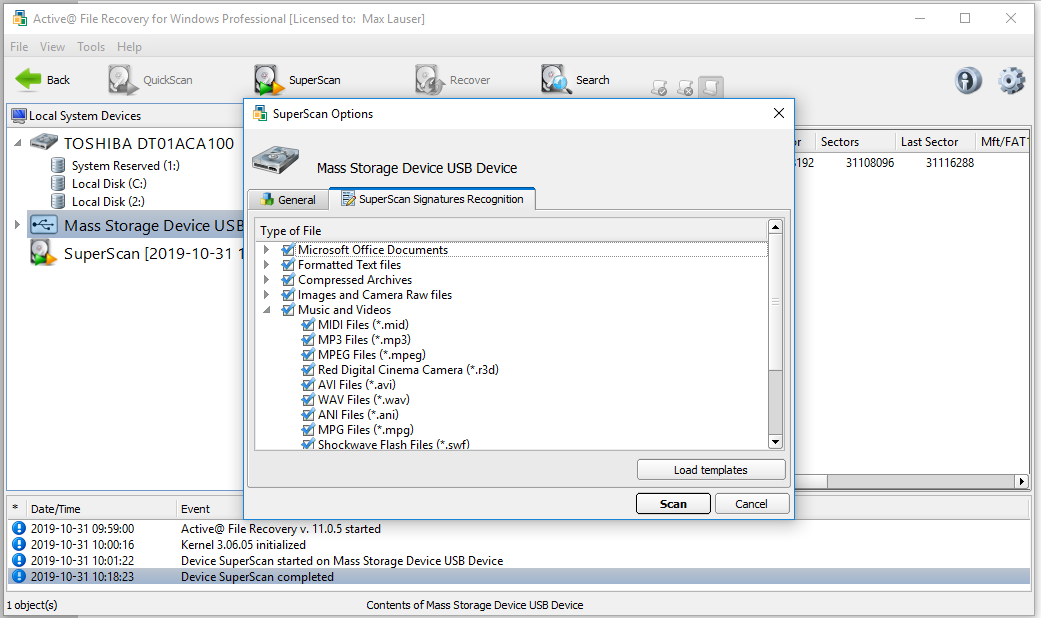Viewport: 1041px width, 618px height.
Task: Click the highlighted scroll/log toolbar icon
Action: coord(710,87)
